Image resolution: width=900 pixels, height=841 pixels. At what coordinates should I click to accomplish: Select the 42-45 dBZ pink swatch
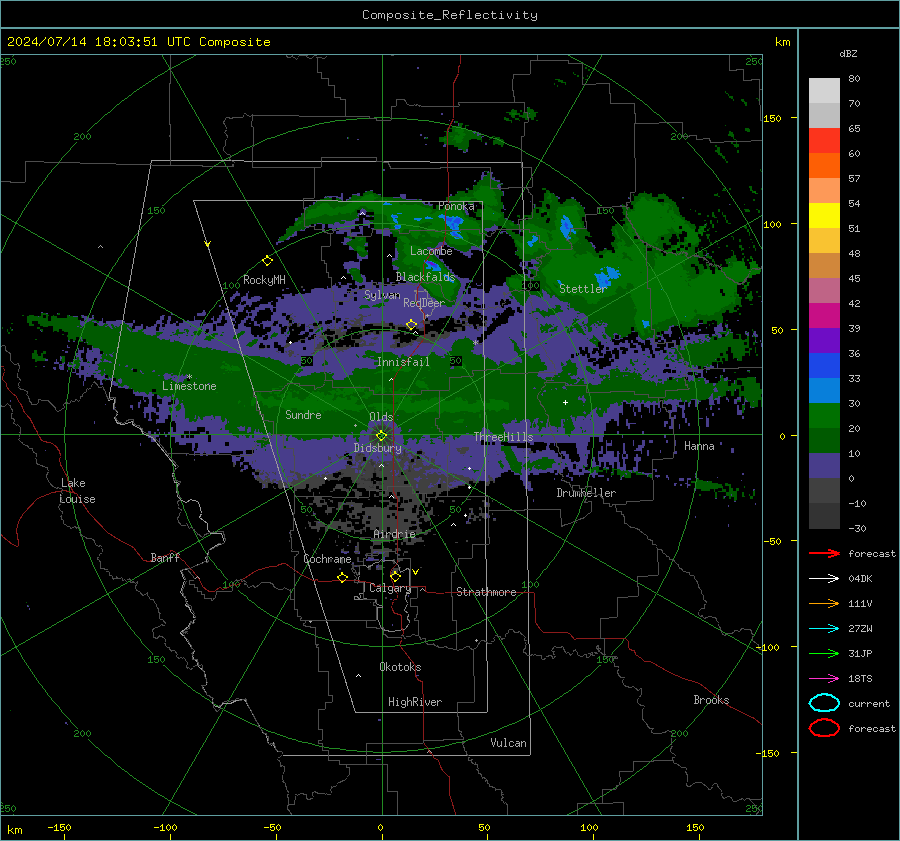824,290
